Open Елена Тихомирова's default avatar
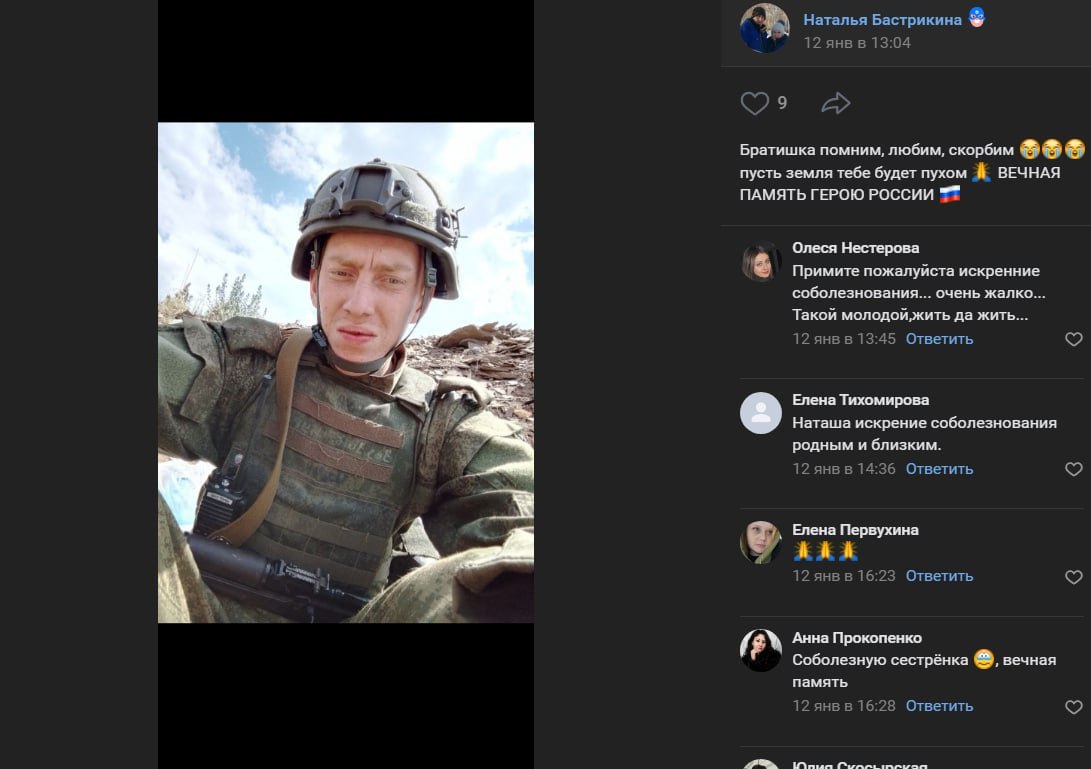This screenshot has width=1091, height=769. [760, 413]
